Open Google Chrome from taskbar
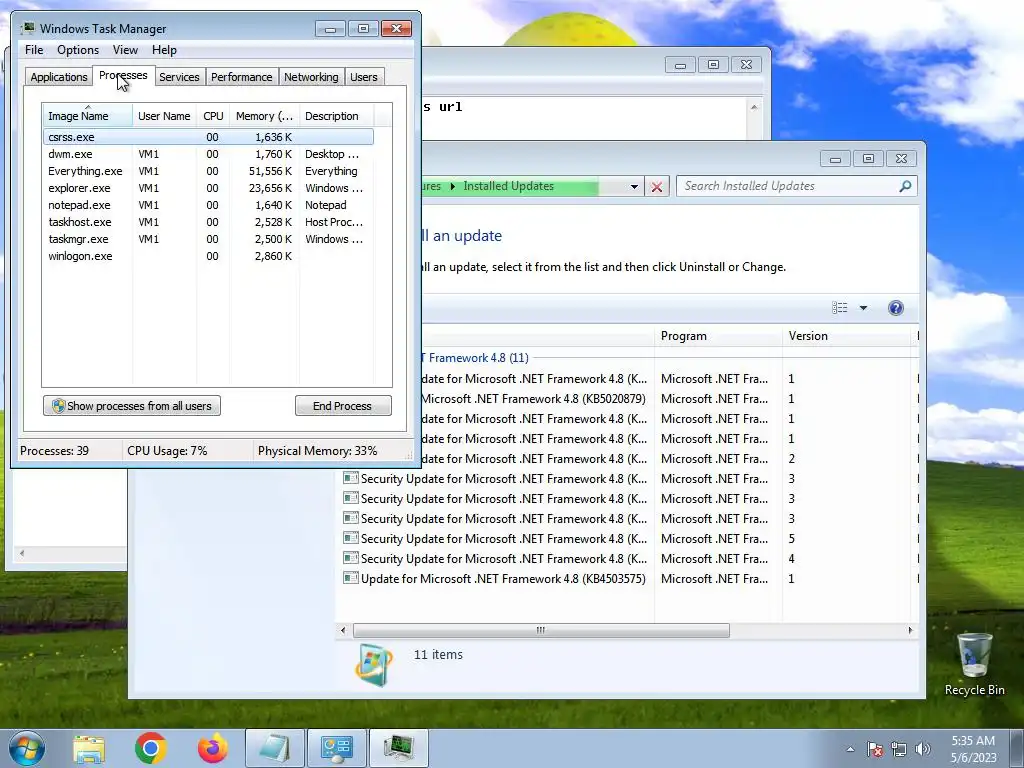Screen dimensions: 1024x768 coord(150,748)
